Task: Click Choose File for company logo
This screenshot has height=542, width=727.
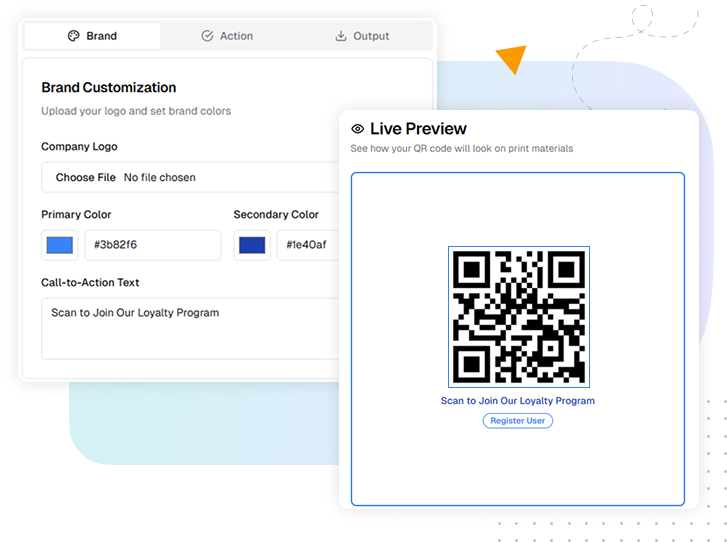Action: click(85, 178)
